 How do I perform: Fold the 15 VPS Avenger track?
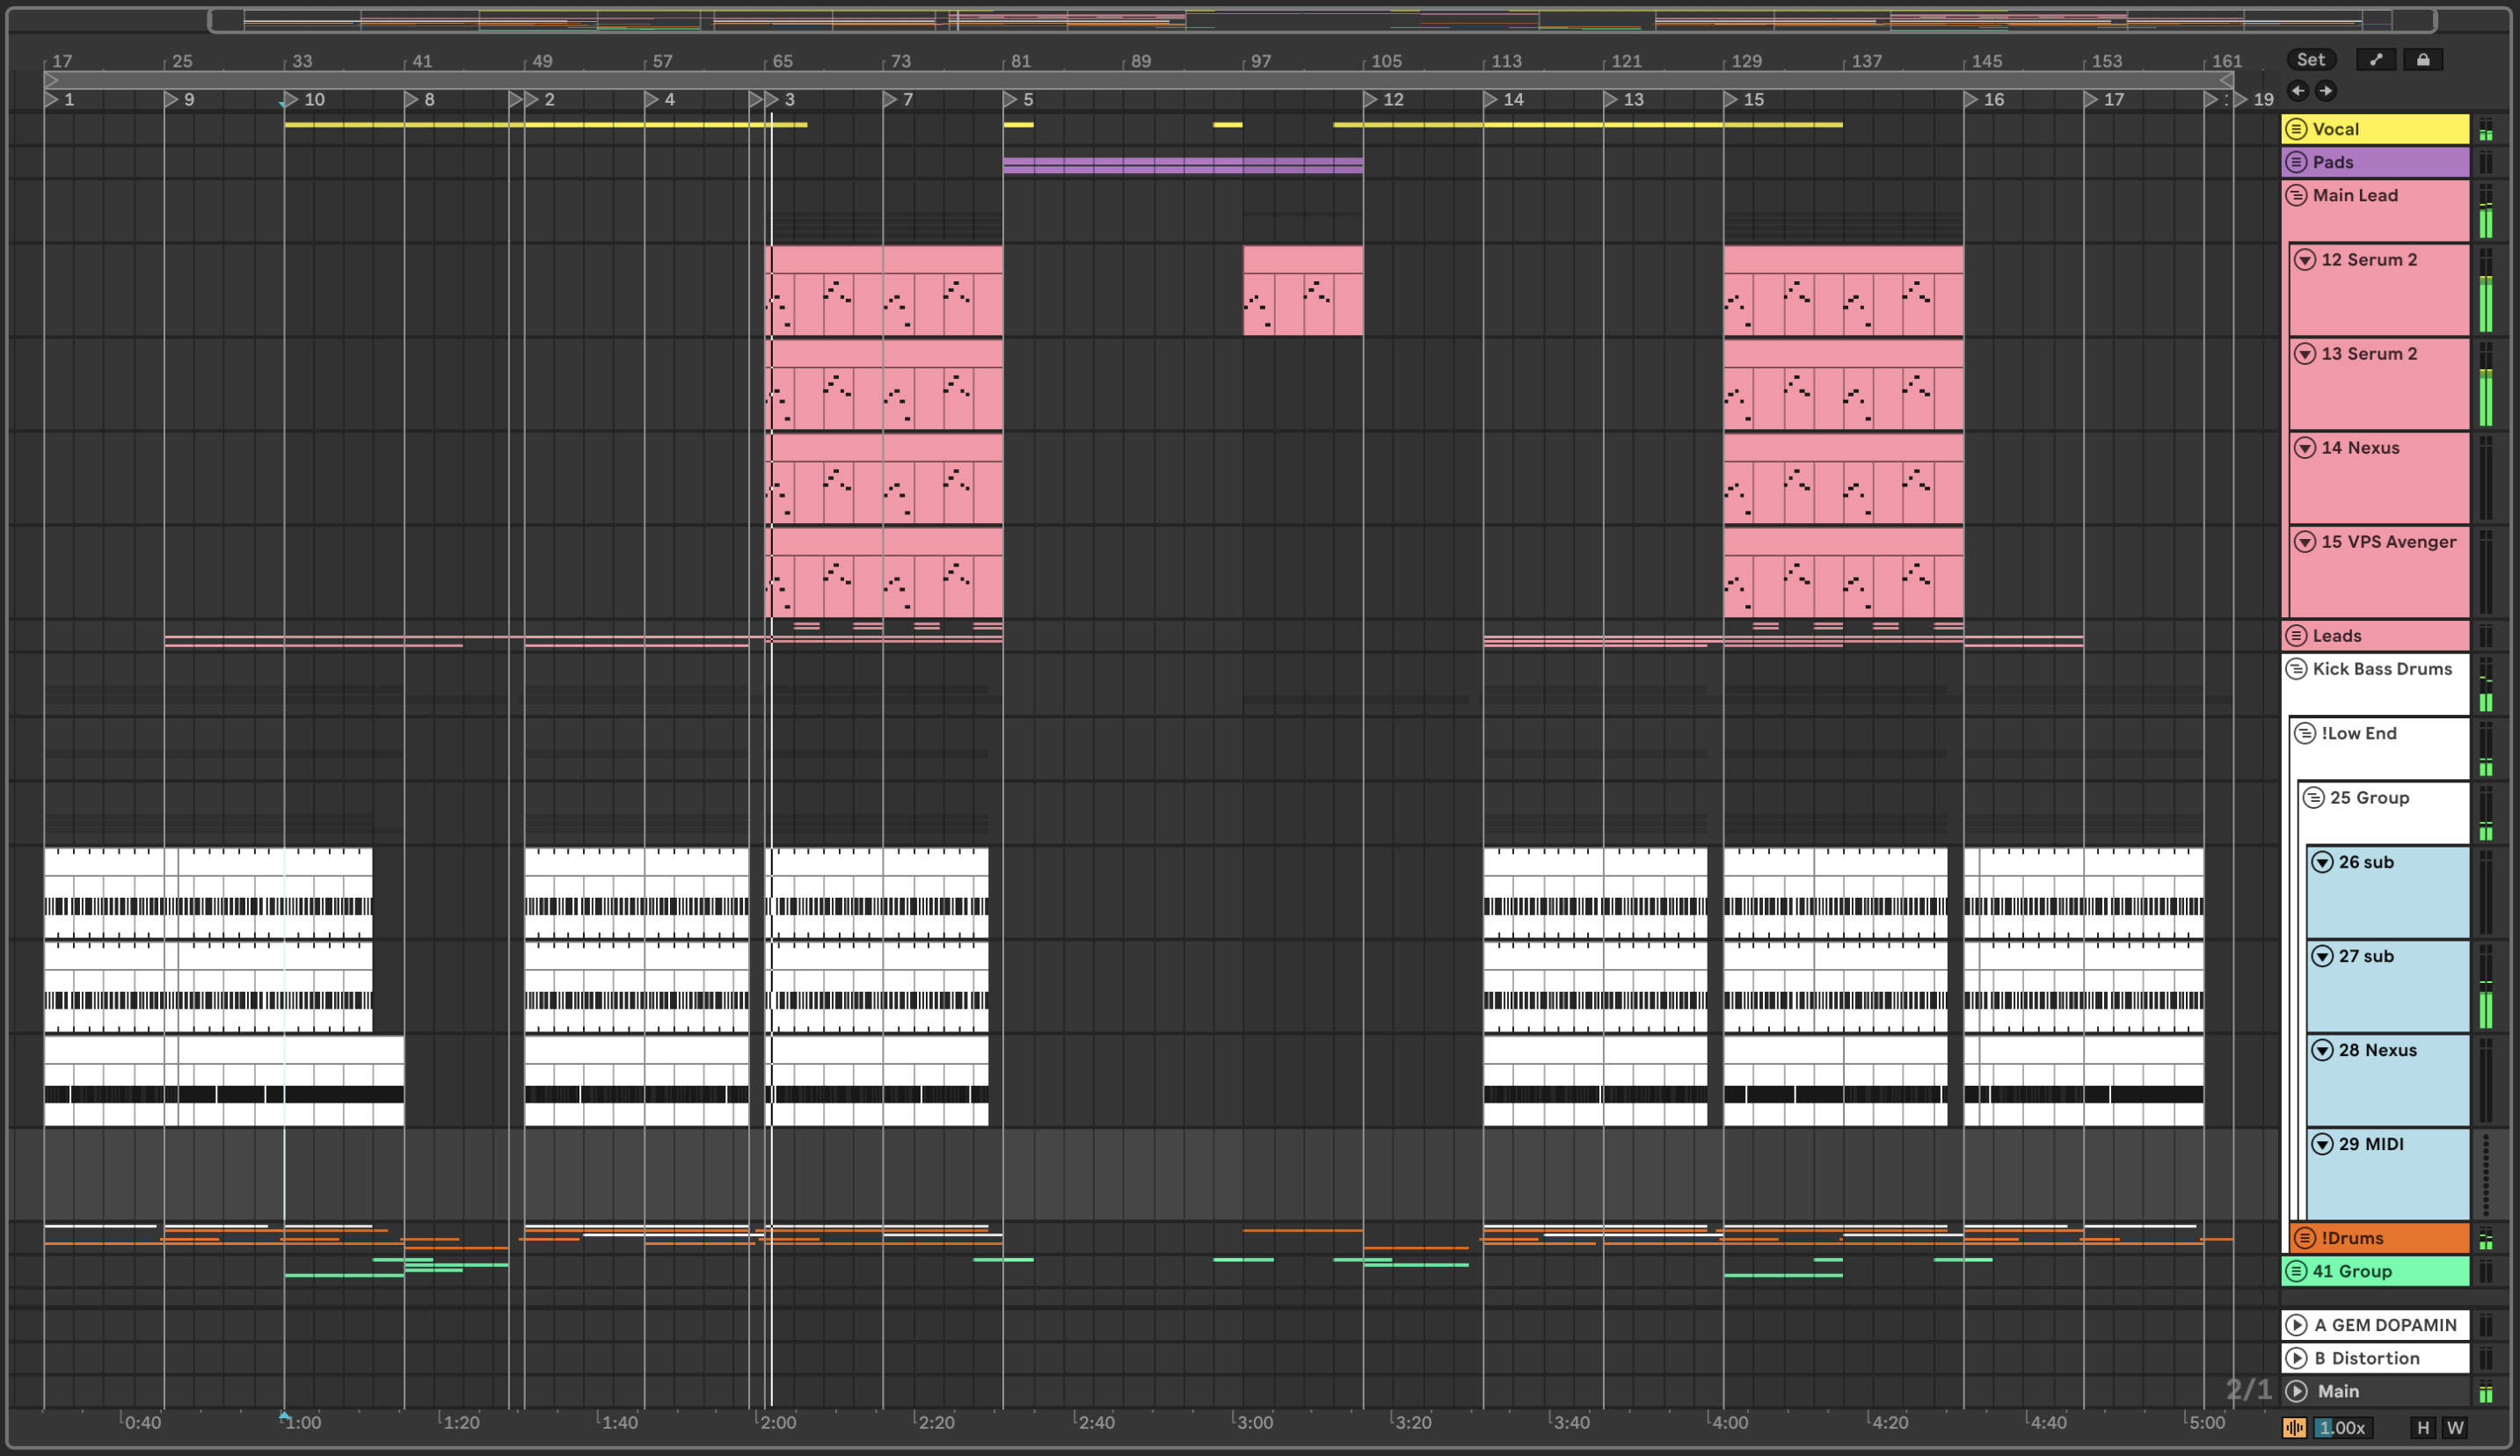[x=2305, y=542]
